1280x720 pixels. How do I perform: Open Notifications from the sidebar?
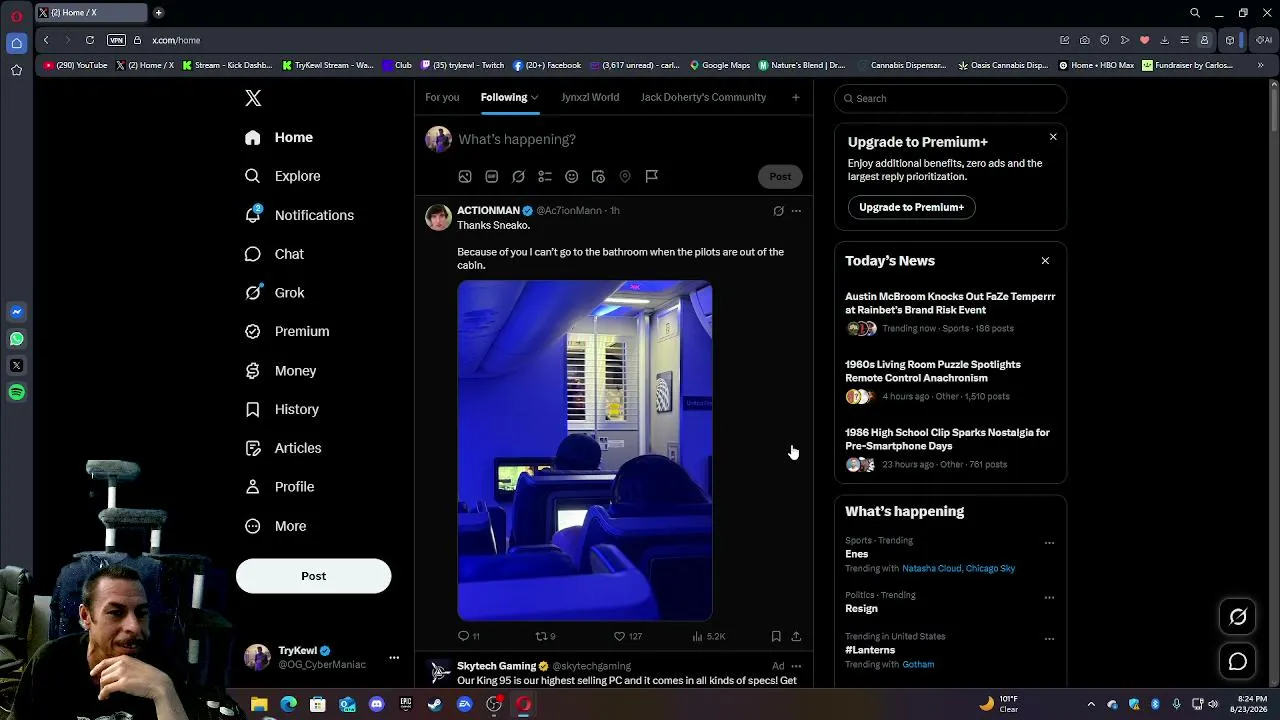[x=299, y=215]
